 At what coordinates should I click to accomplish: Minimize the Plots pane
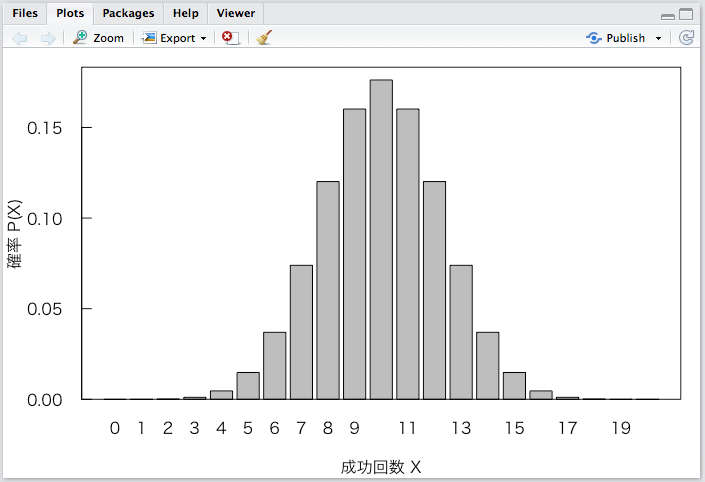coord(668,15)
